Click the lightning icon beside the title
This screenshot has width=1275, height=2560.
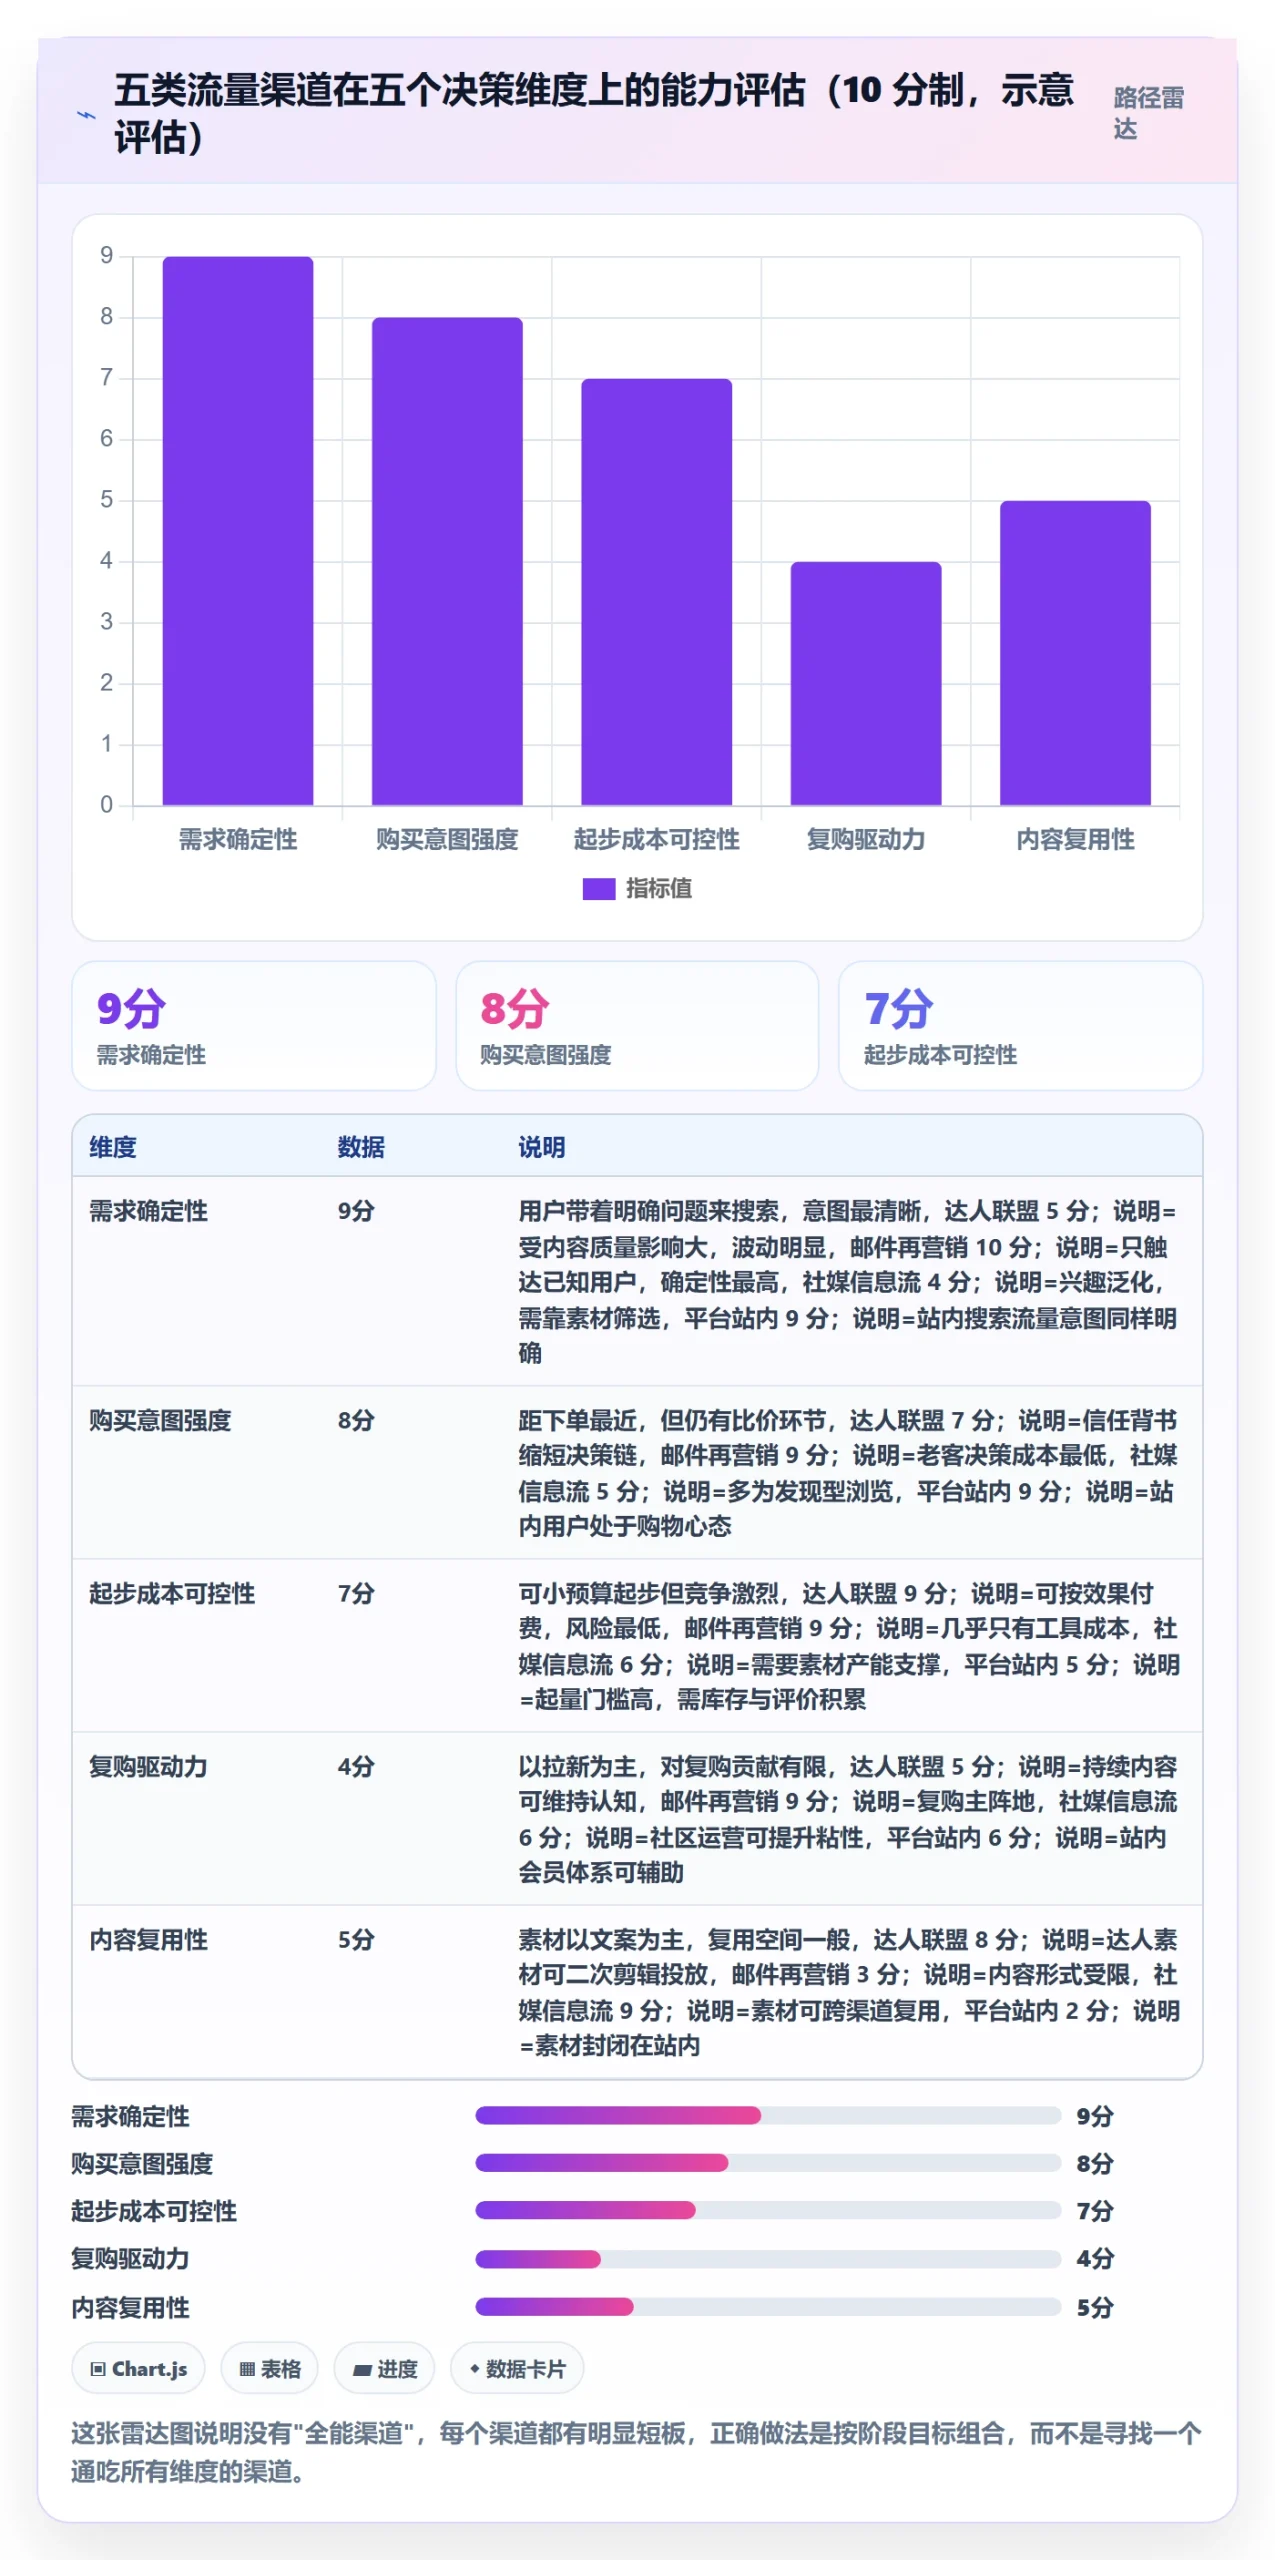pos(86,115)
